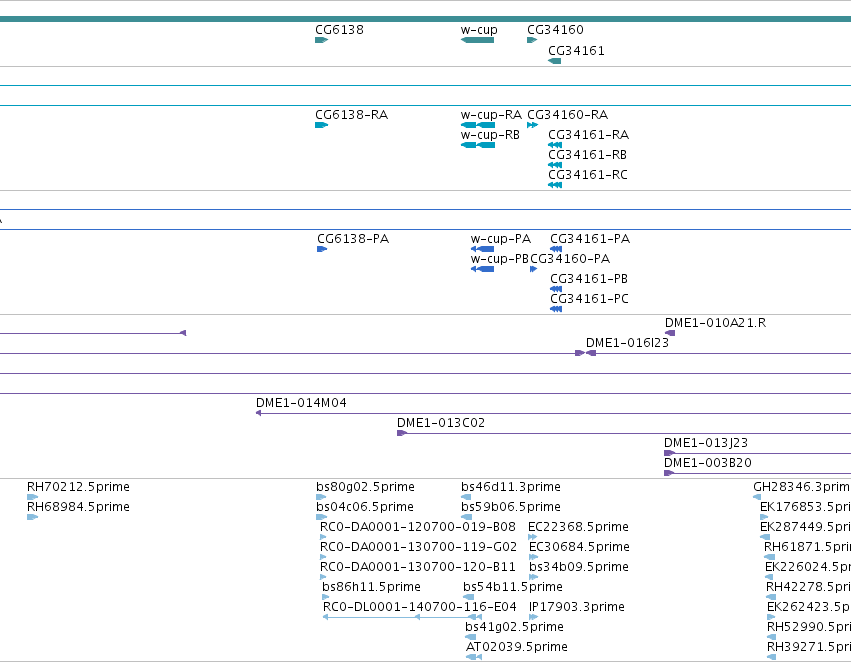Select the bs80g02.5prime EST label
This screenshot has width=851, height=662.
pos(365,487)
